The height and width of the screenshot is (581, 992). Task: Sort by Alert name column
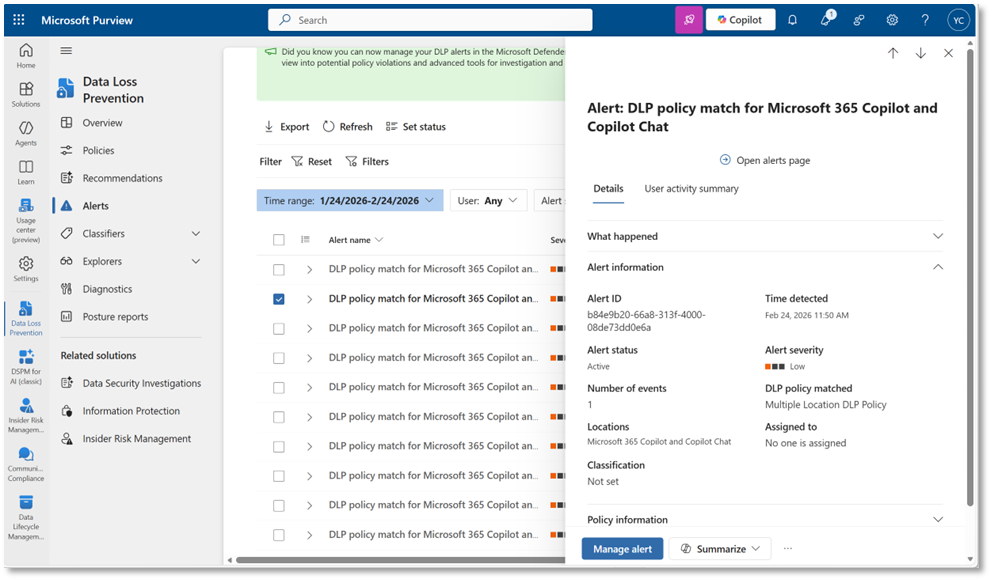tap(356, 240)
